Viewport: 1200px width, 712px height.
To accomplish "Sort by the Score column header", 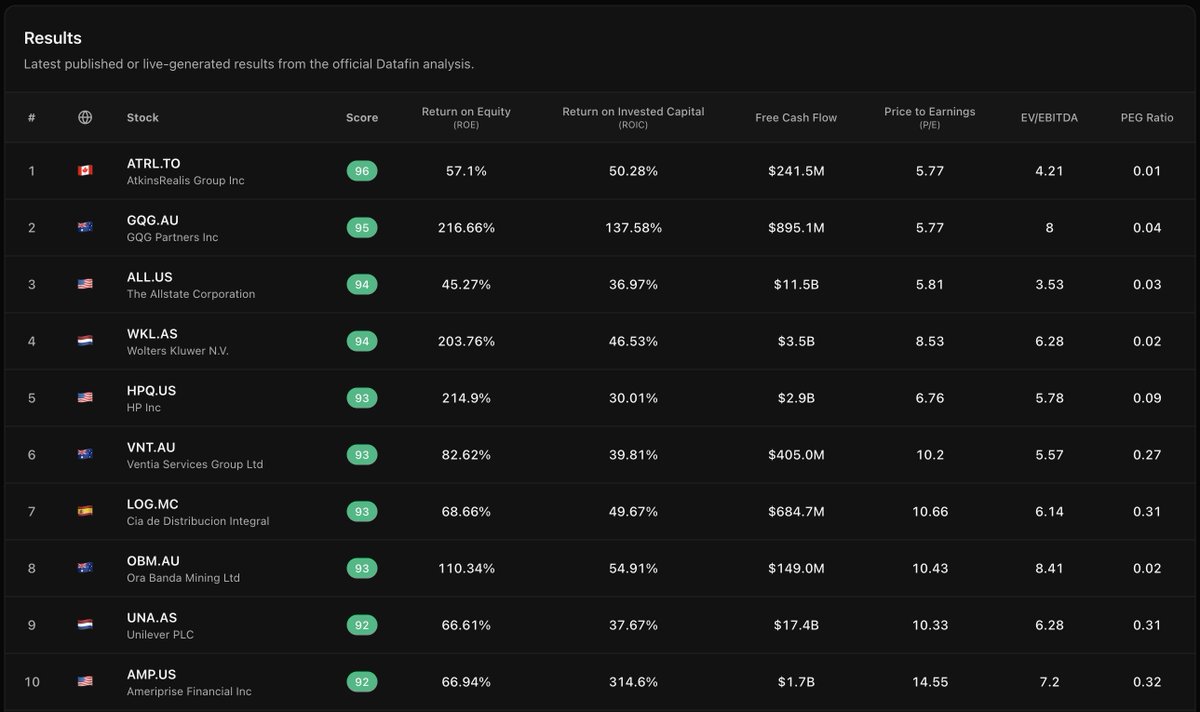I will click(x=362, y=118).
